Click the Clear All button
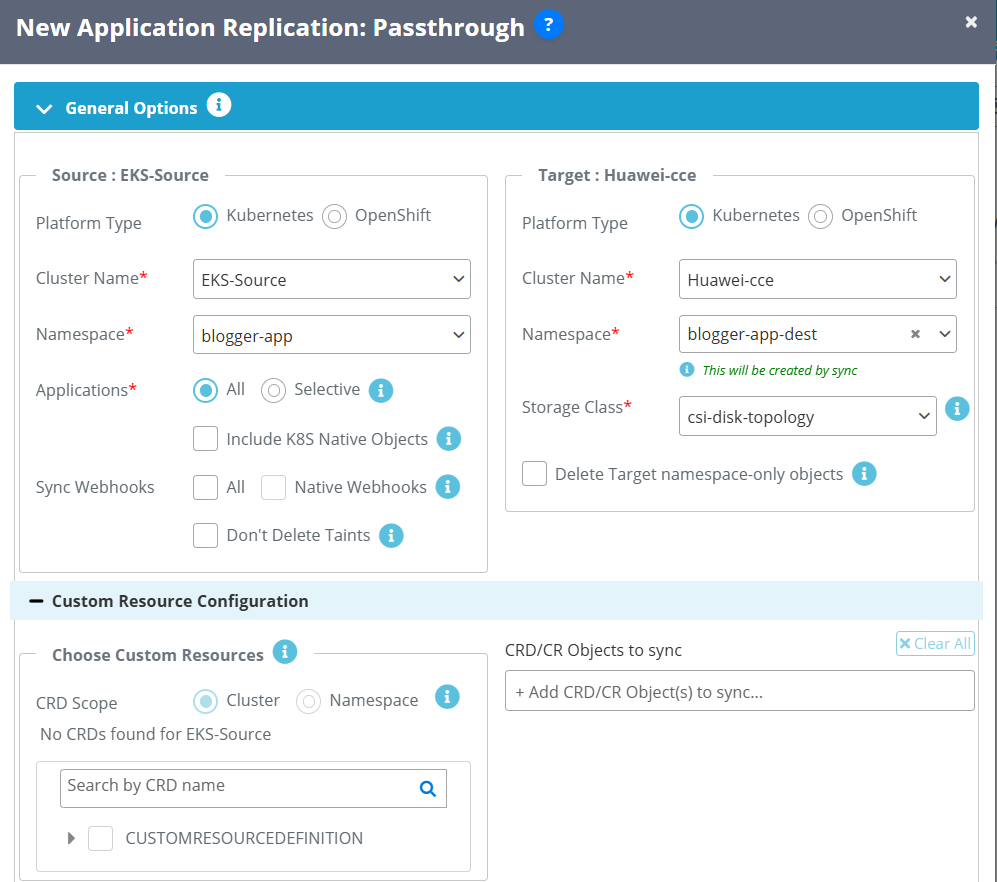 tap(935, 644)
